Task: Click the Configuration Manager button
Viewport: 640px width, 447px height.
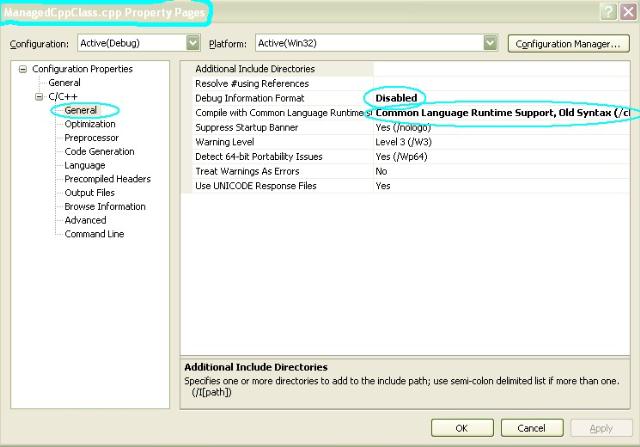Action: click(569, 44)
